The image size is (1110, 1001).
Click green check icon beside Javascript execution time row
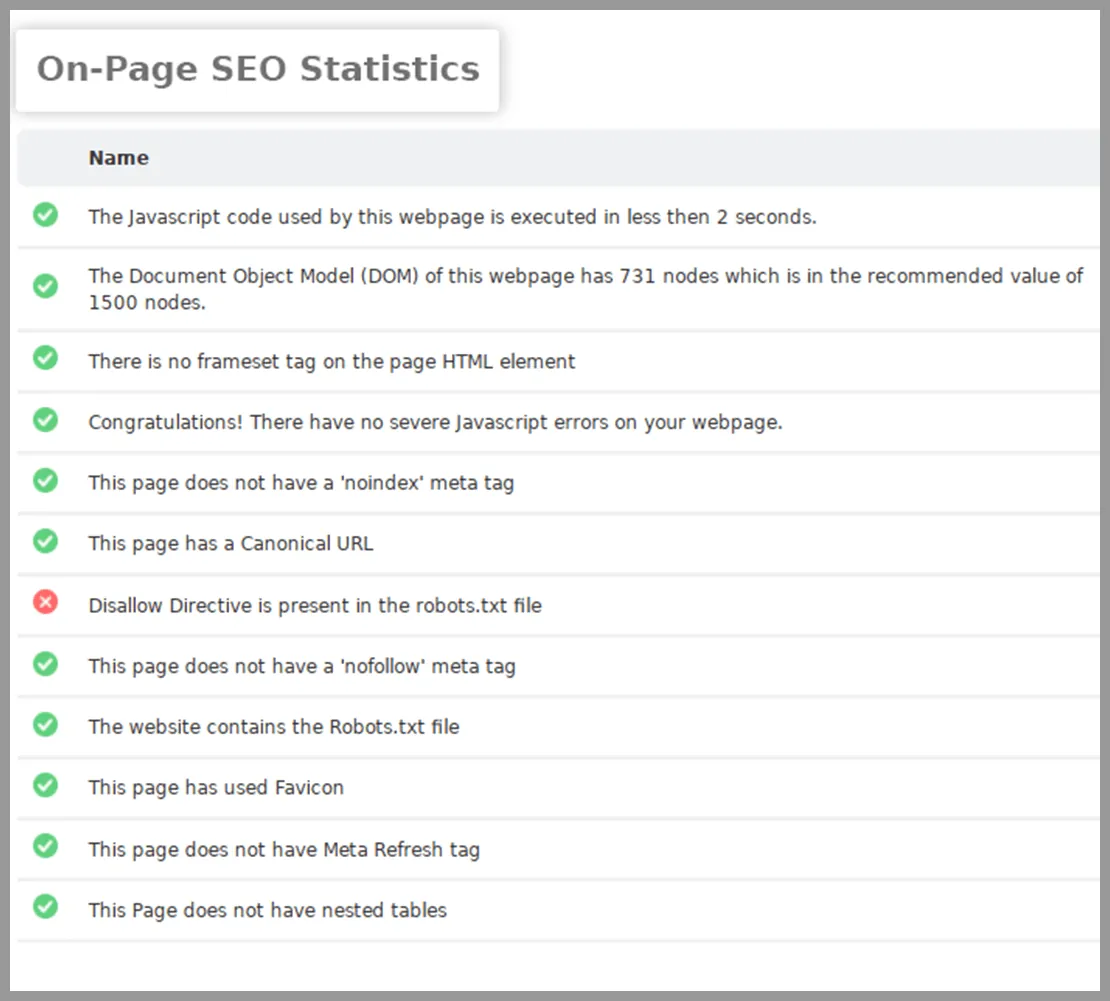(45, 214)
